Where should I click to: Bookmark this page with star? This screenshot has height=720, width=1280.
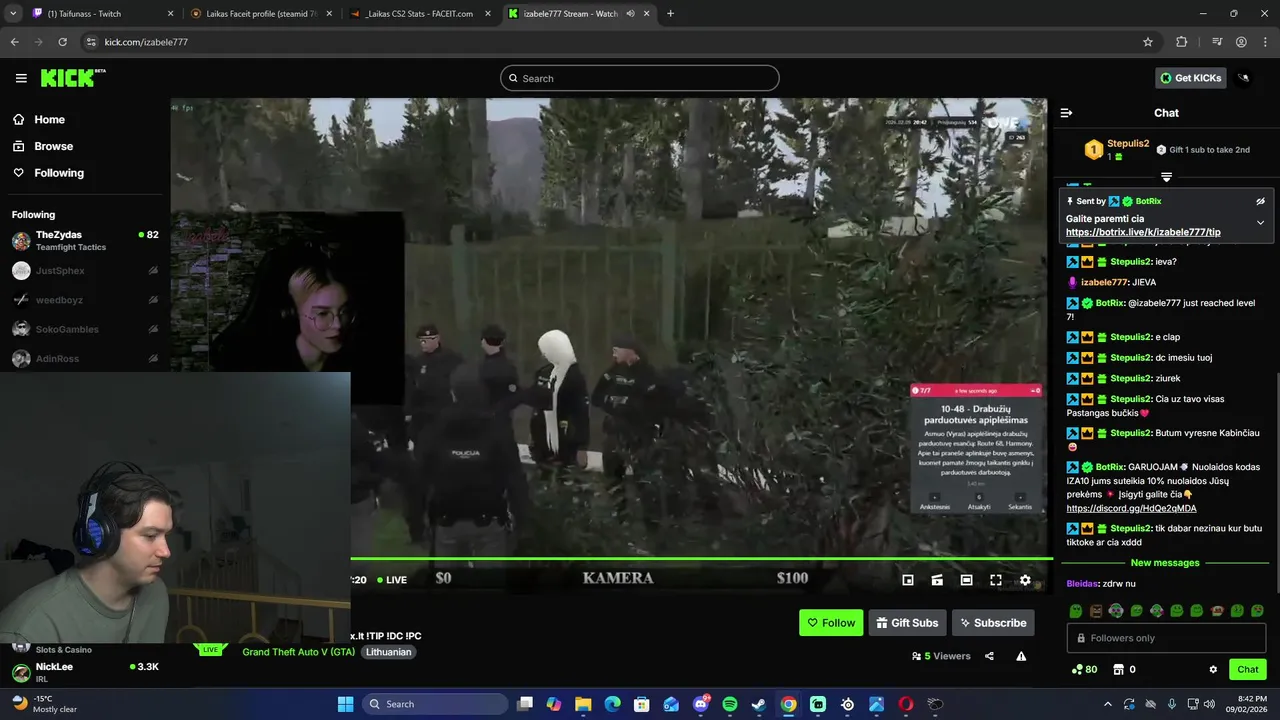click(x=1148, y=42)
